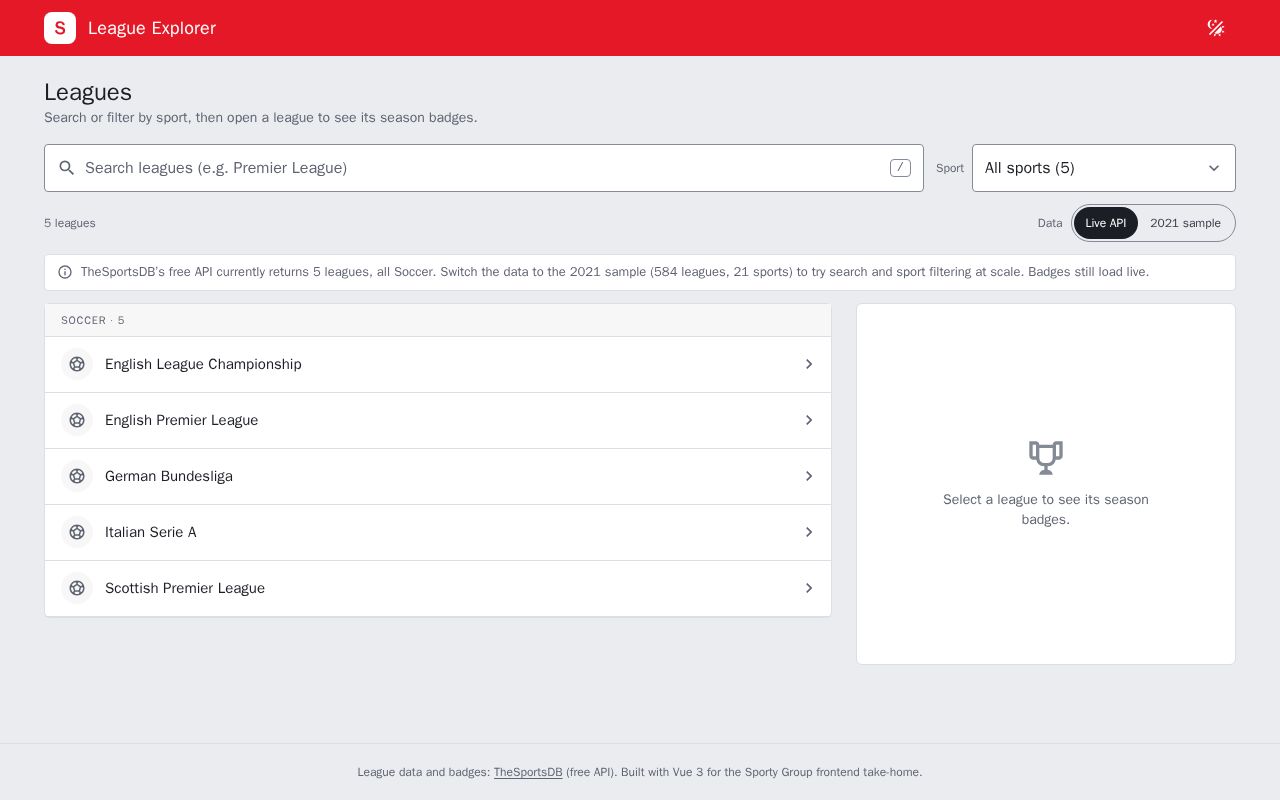Click the 'Select a league' placeholder text
1280x800 pixels.
[1046, 509]
